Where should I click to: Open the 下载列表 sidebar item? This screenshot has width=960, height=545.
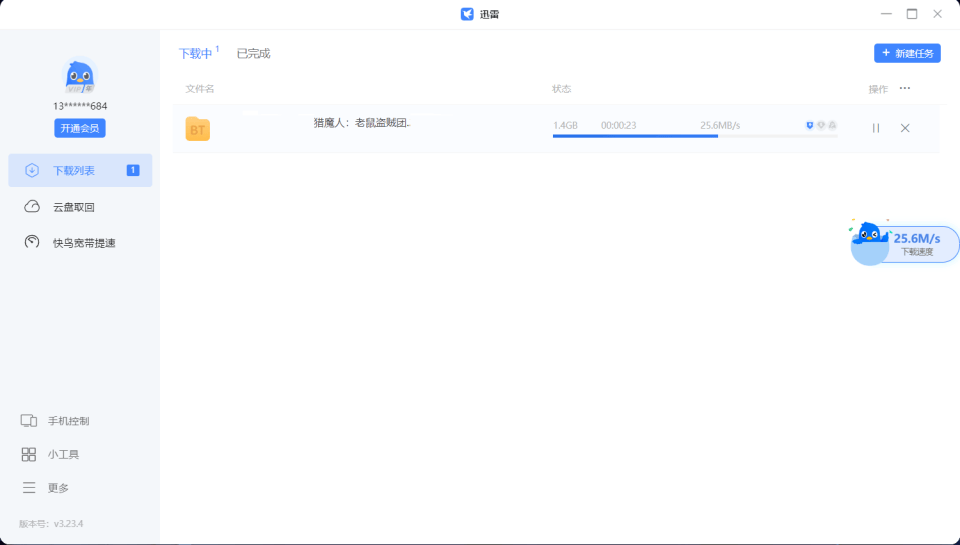click(x=80, y=170)
